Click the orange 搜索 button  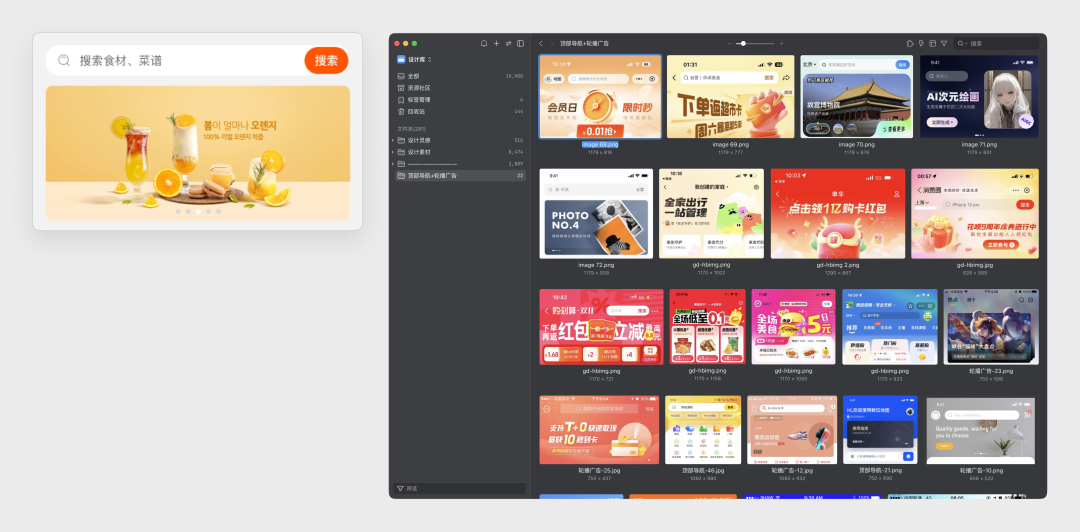click(326, 60)
